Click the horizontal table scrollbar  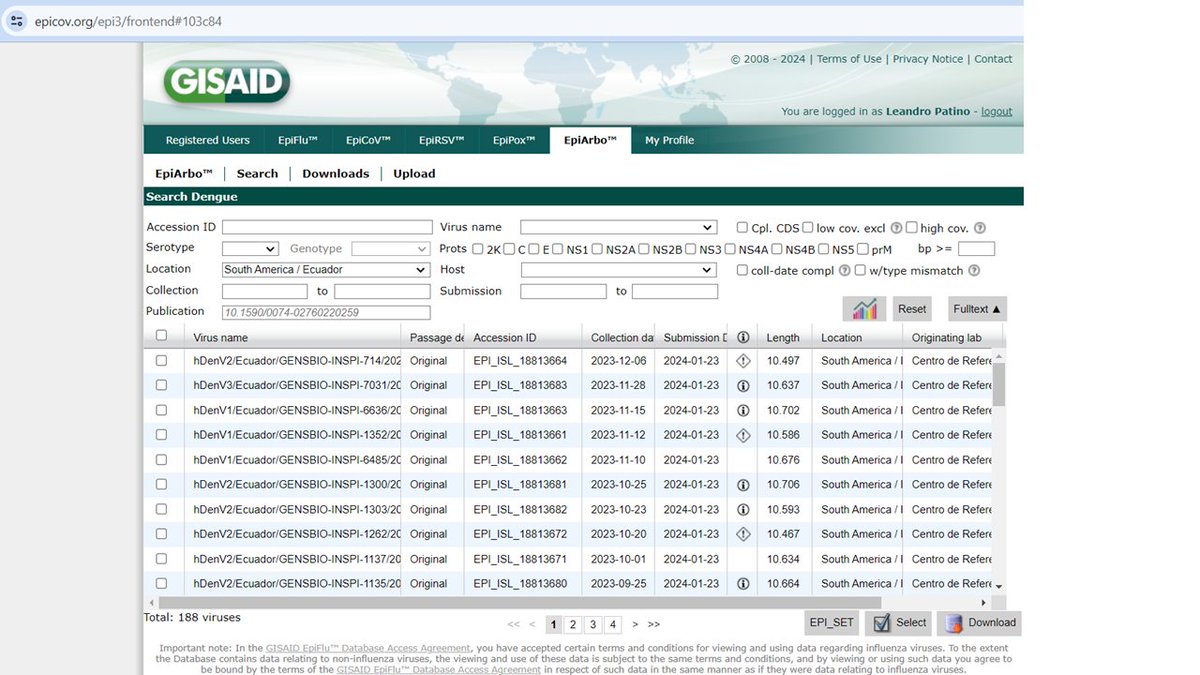[x=518, y=603]
